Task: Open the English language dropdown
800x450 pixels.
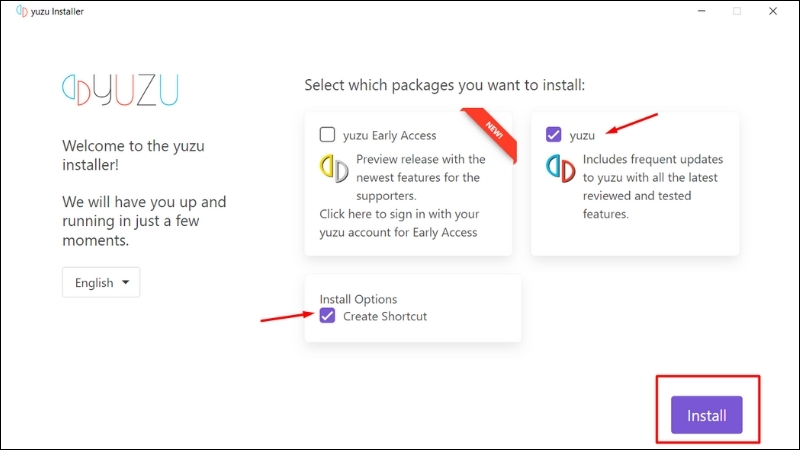Action: pos(101,283)
